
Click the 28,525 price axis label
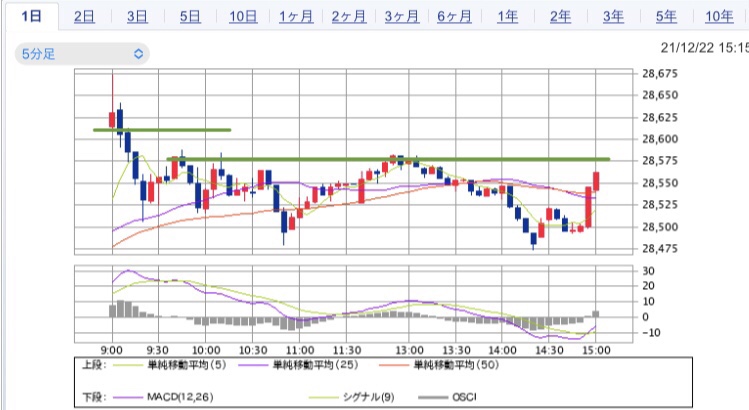(660, 205)
